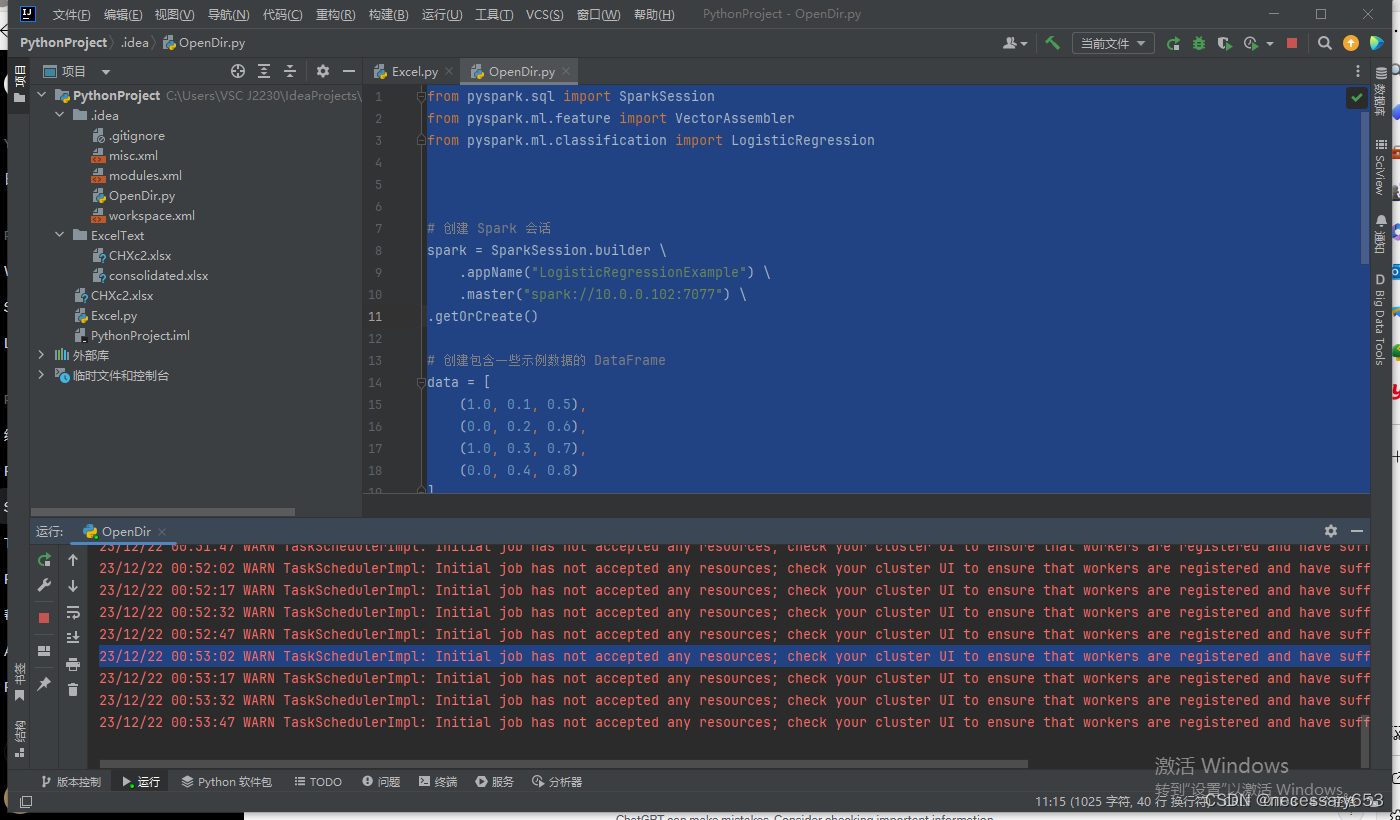The width and height of the screenshot is (1400, 820).
Task: Open the Python 软件包 tool window
Action: coord(227,782)
